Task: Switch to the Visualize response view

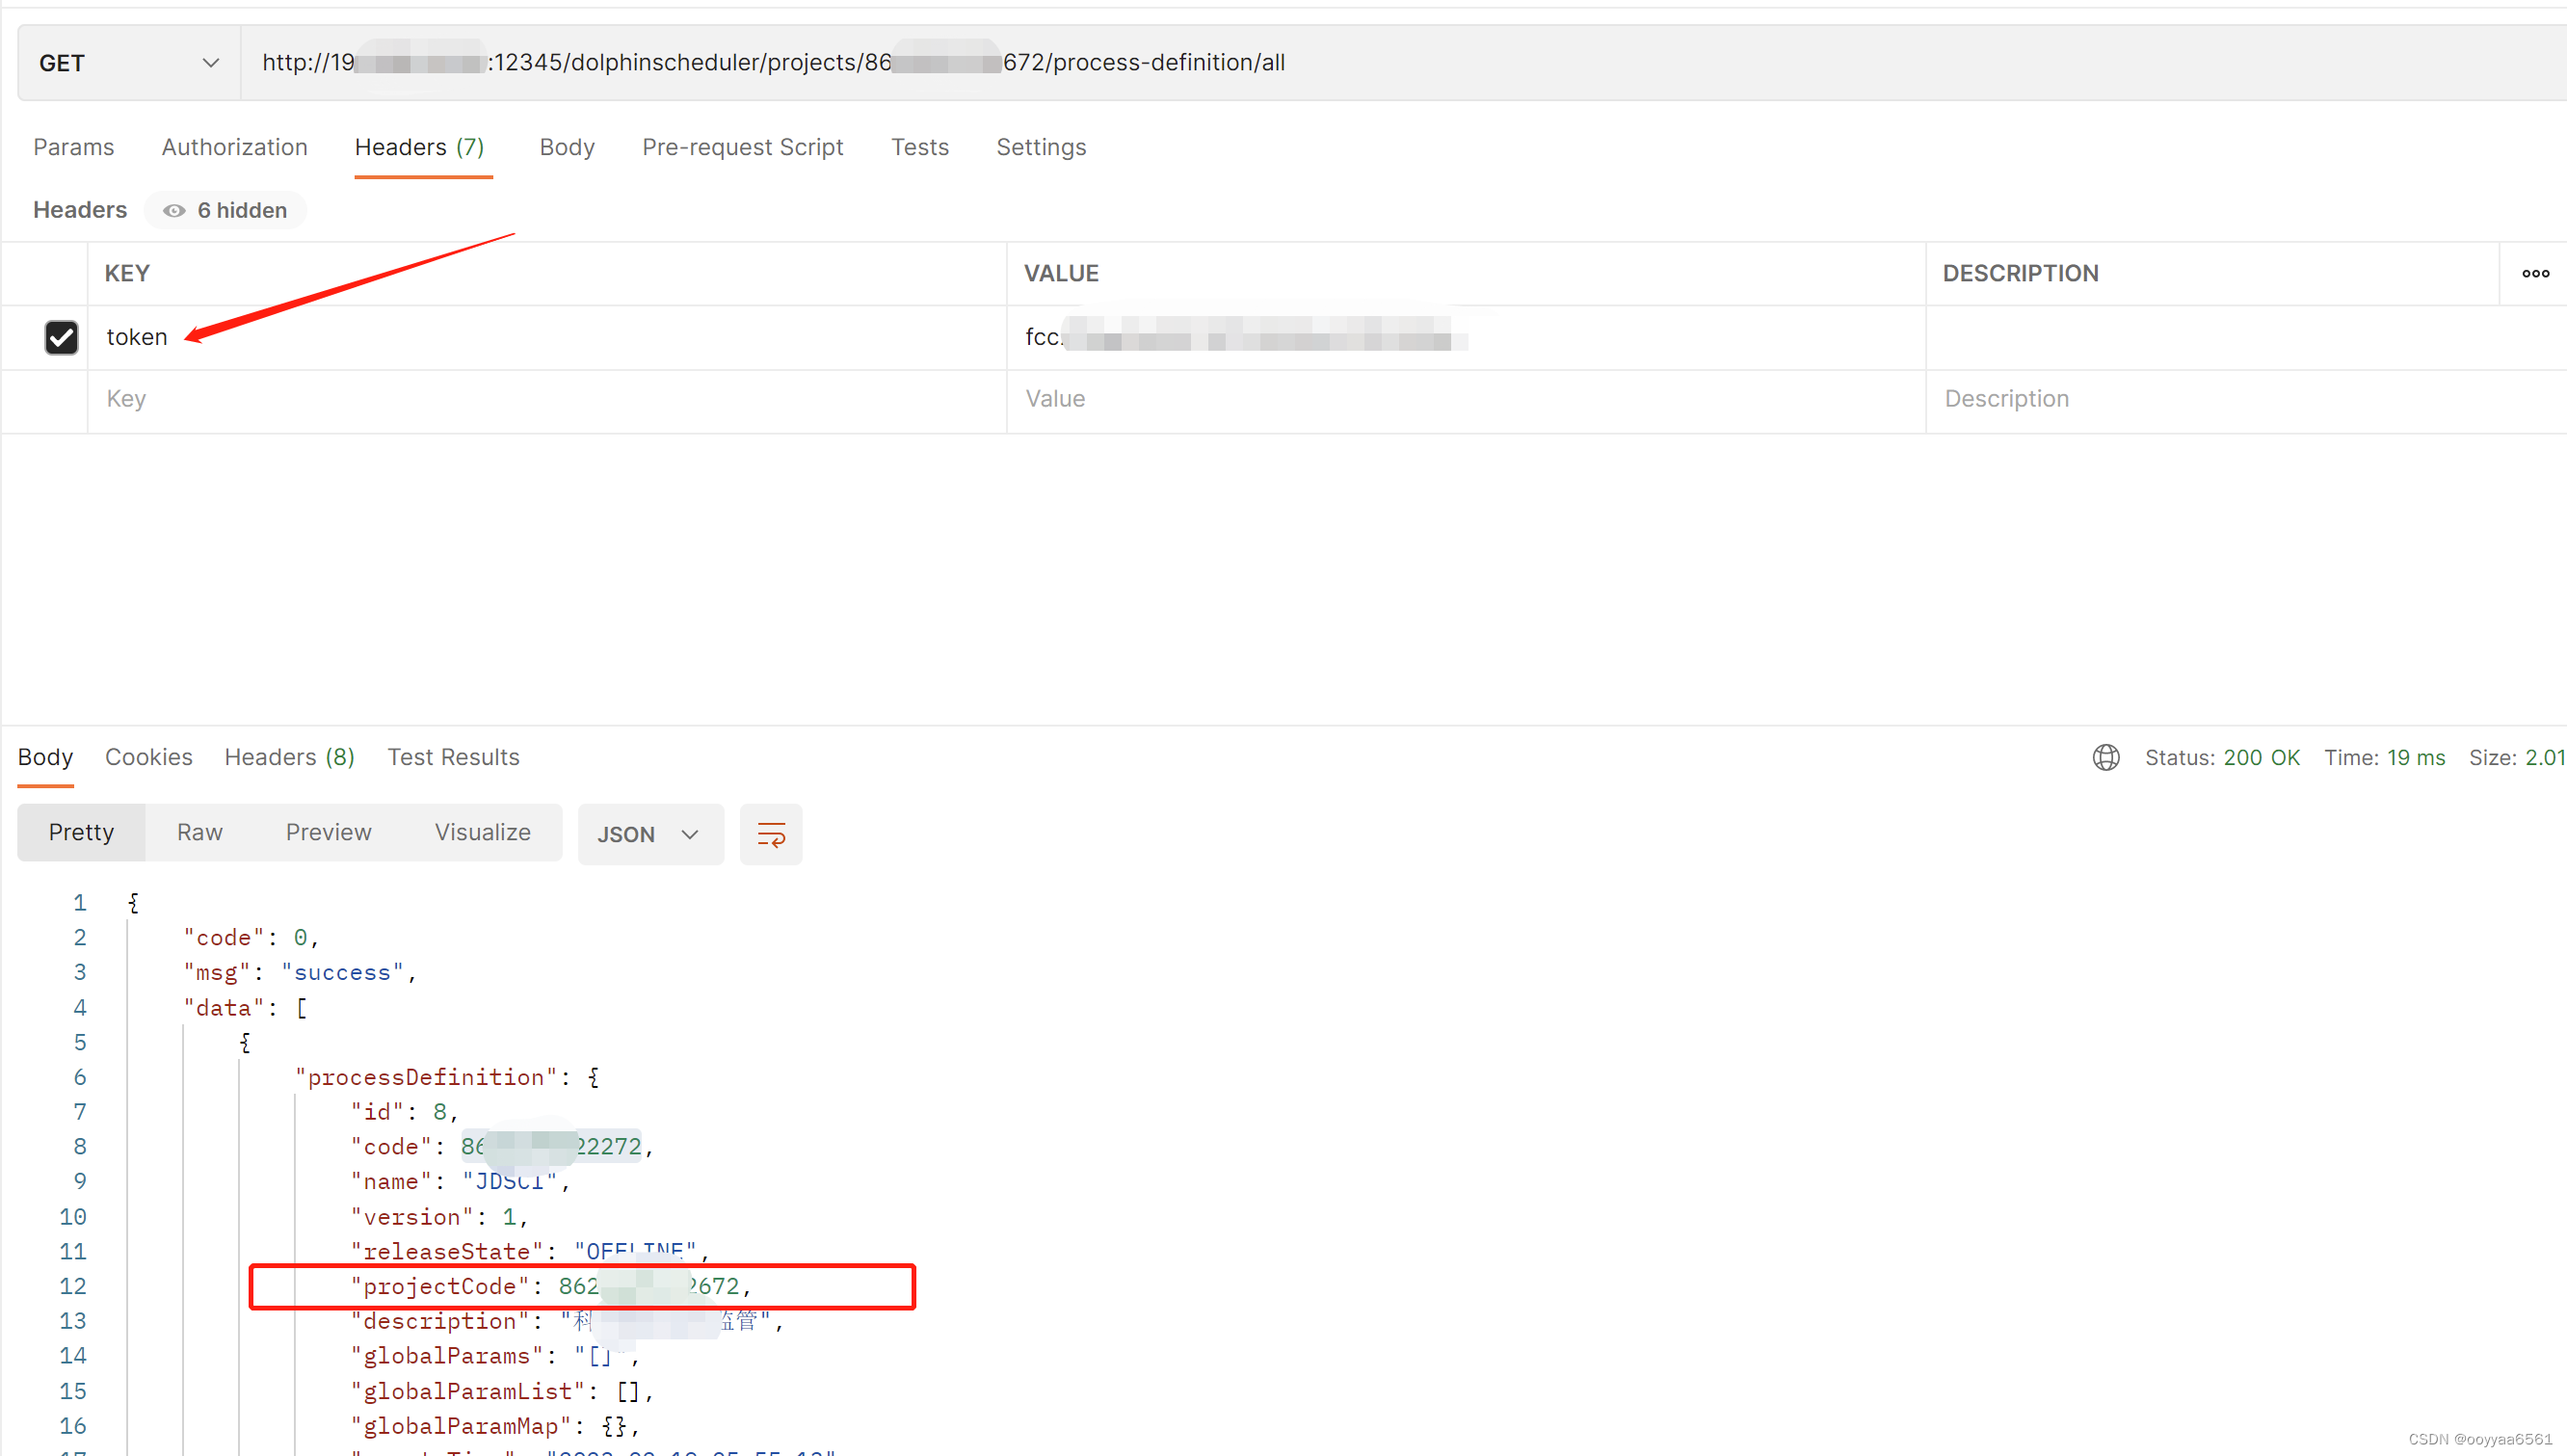Action: tap(483, 833)
